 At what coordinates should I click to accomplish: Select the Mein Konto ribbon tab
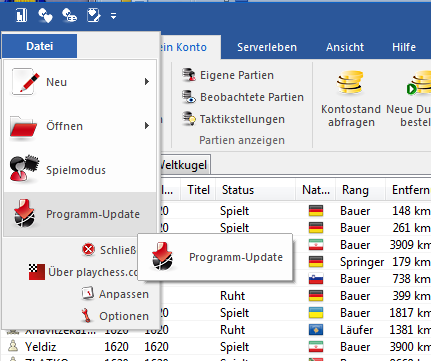click(x=190, y=47)
